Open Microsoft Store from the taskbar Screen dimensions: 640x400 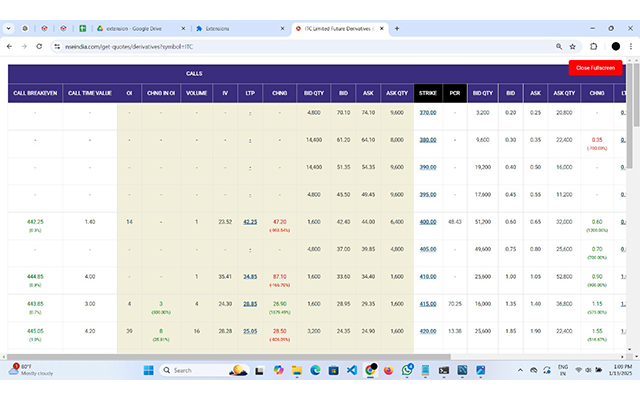click(x=333, y=370)
